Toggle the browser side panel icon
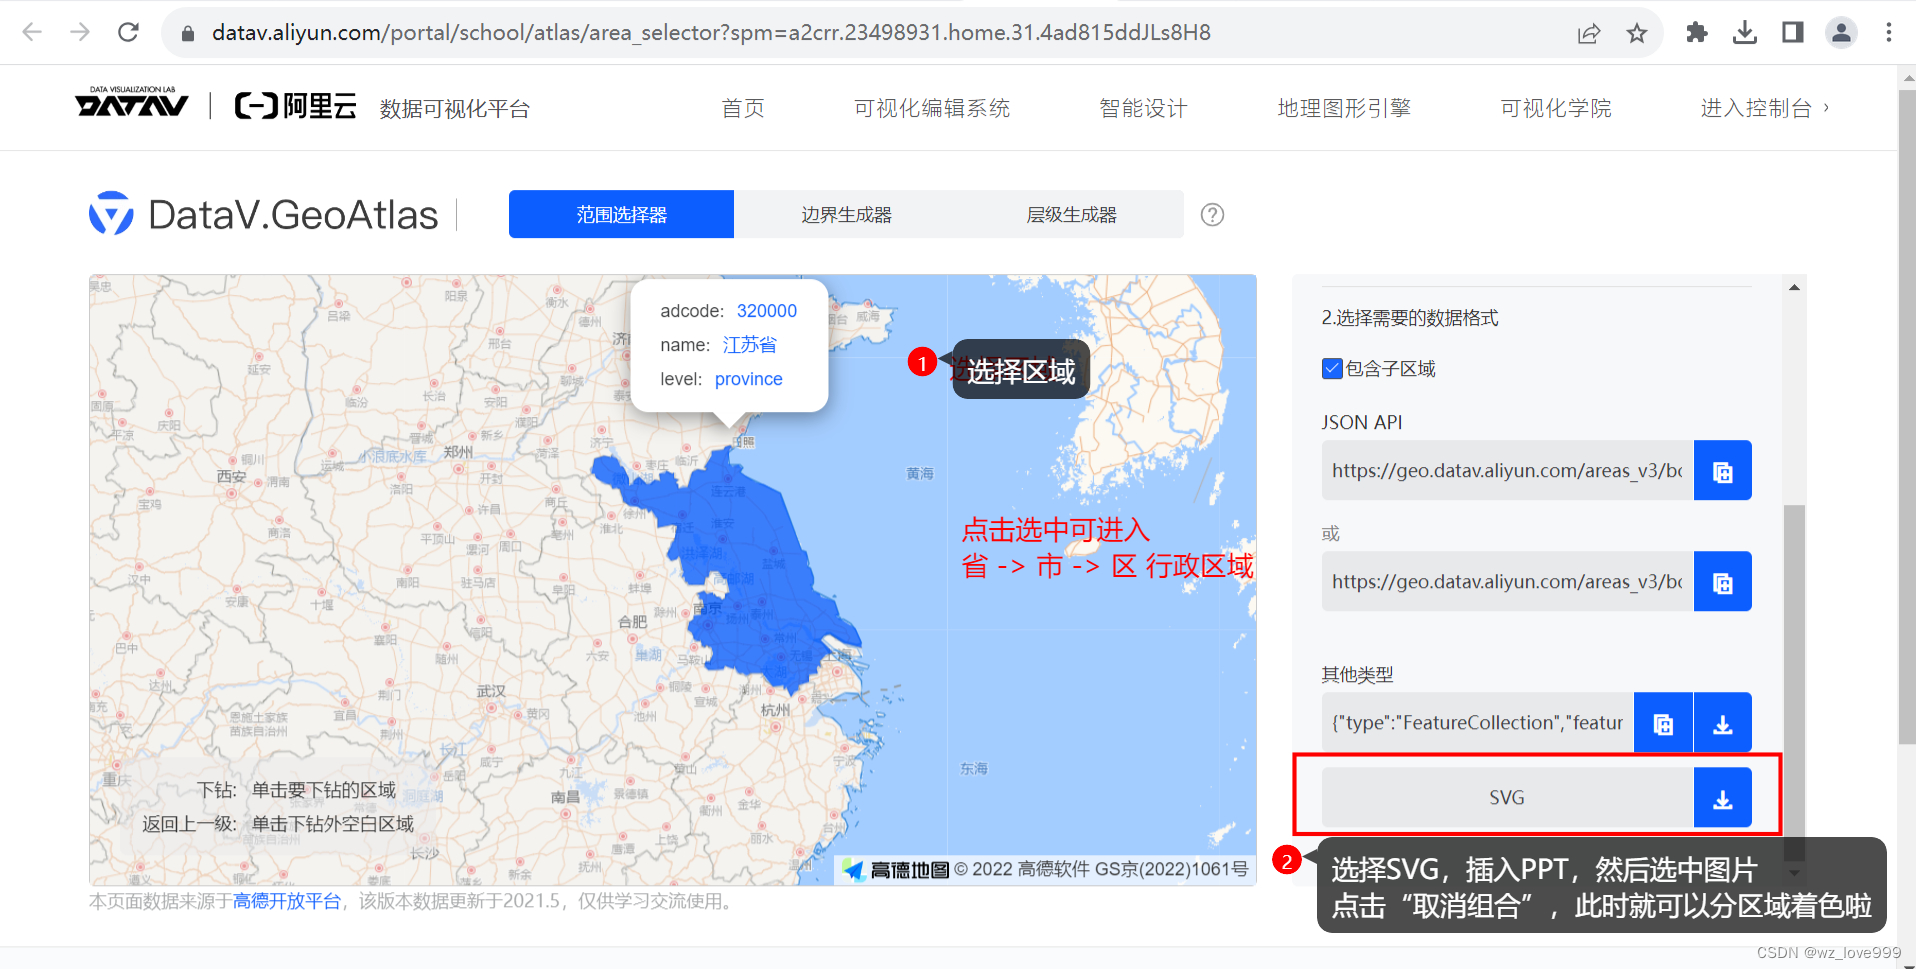Viewport: 1916px width, 969px height. (1793, 32)
